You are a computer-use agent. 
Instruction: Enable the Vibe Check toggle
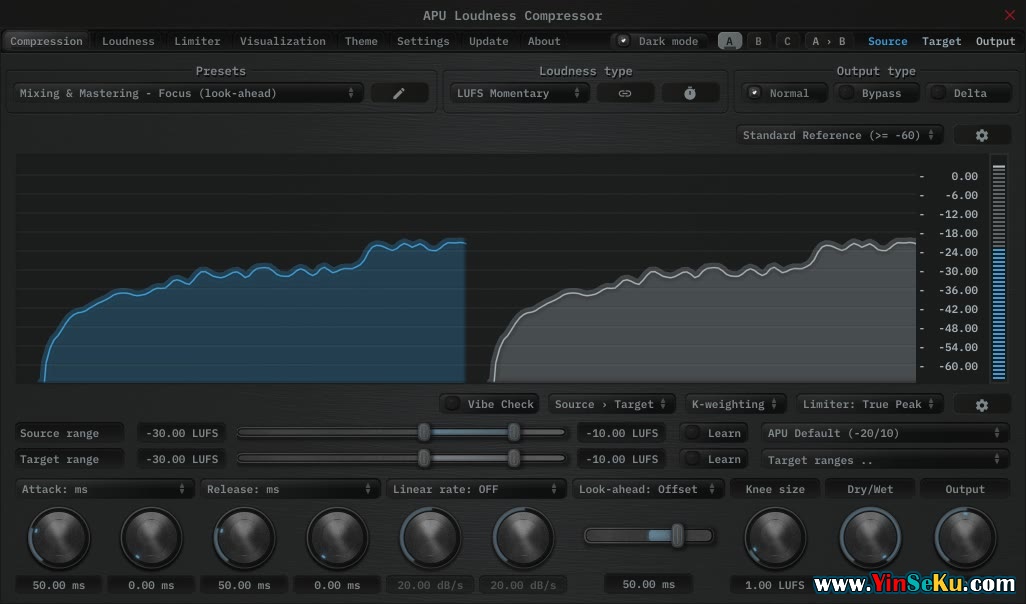(490, 404)
